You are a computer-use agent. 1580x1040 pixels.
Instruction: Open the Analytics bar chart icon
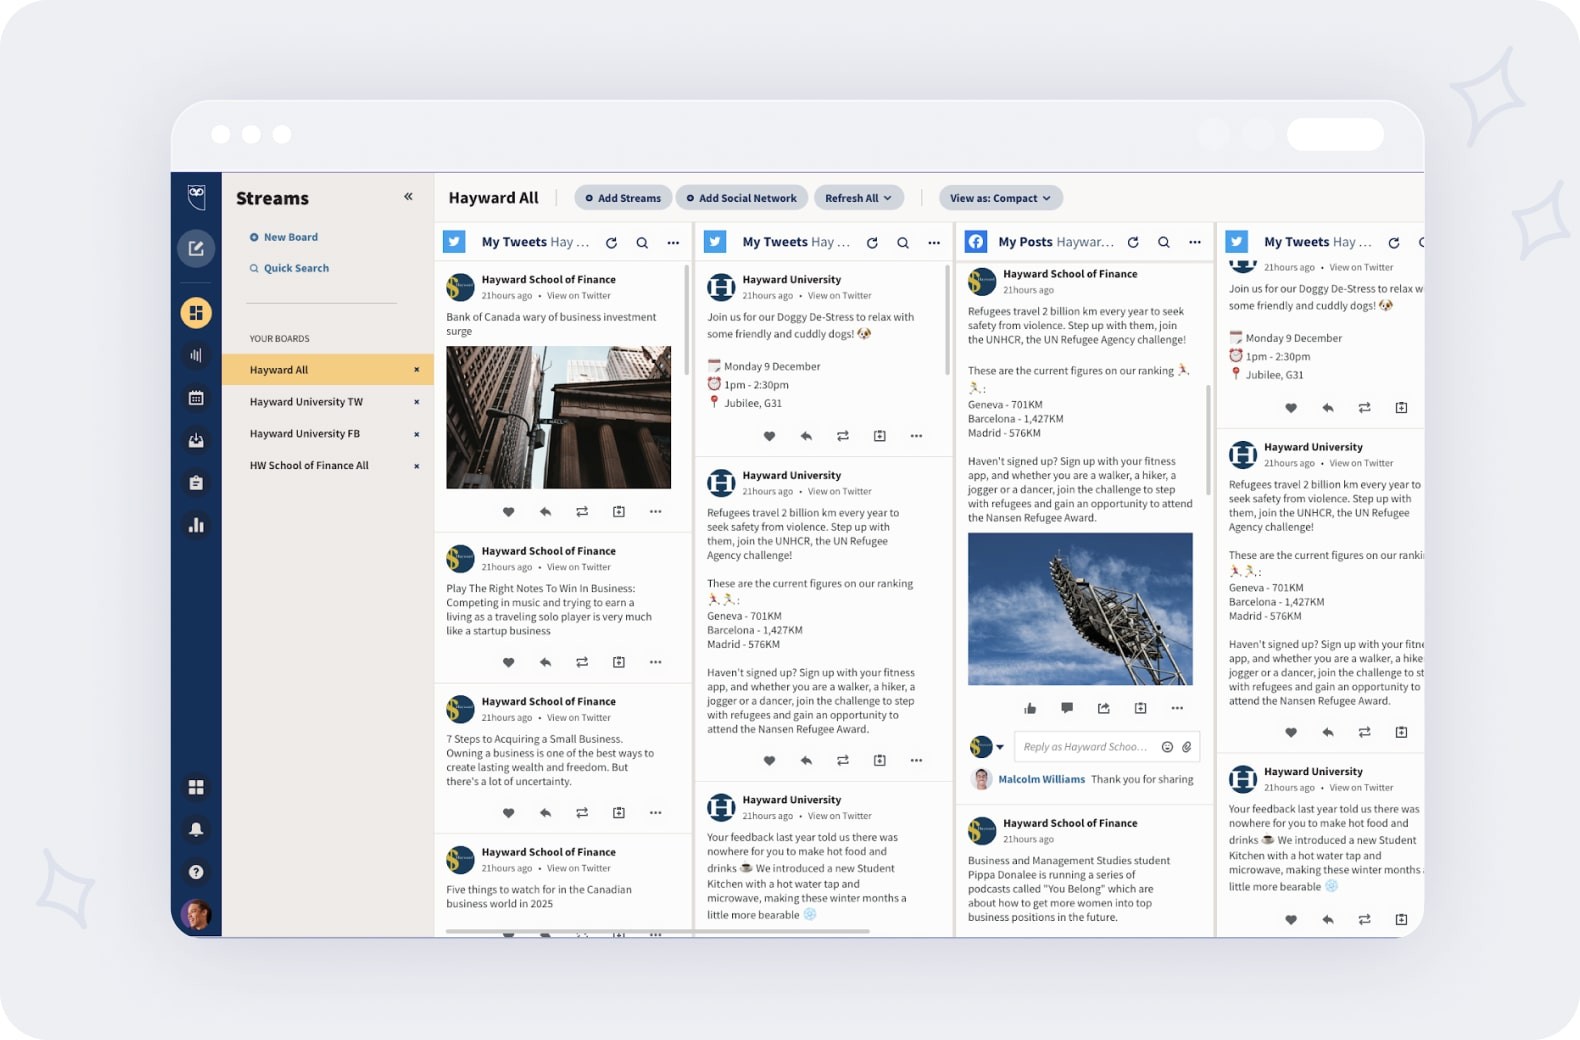tap(196, 525)
